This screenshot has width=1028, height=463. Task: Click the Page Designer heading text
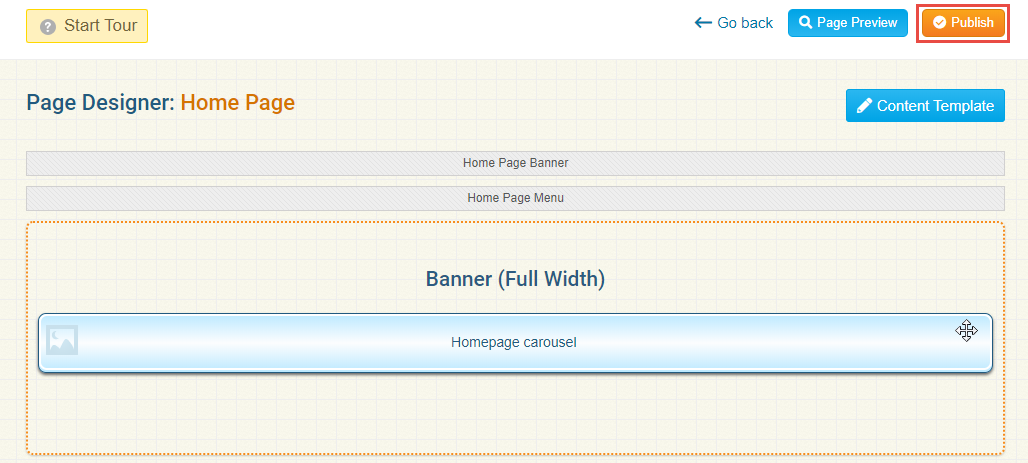coord(100,103)
